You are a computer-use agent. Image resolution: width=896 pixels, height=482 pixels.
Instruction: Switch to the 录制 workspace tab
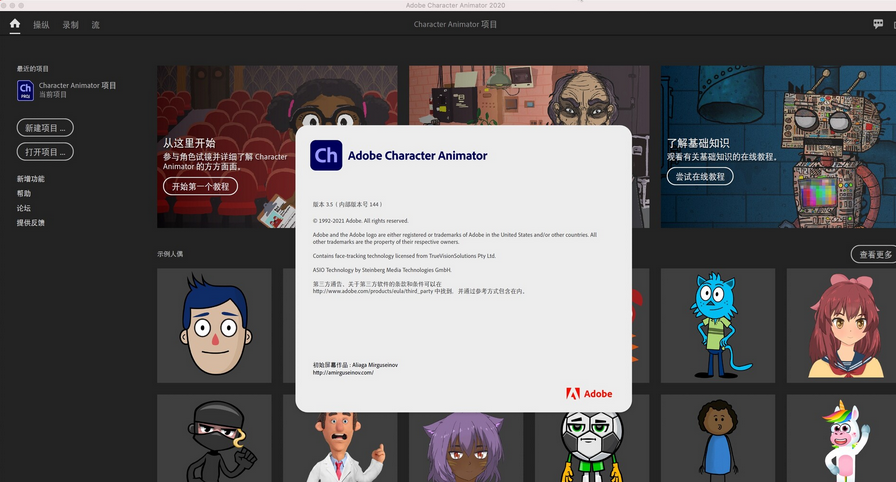point(70,25)
